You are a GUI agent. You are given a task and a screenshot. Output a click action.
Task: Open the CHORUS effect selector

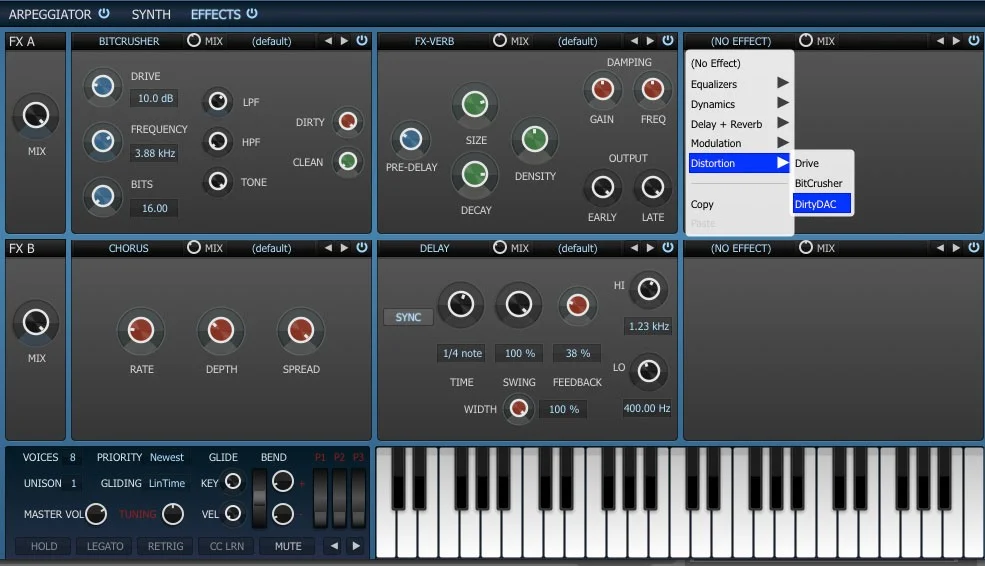(128, 249)
